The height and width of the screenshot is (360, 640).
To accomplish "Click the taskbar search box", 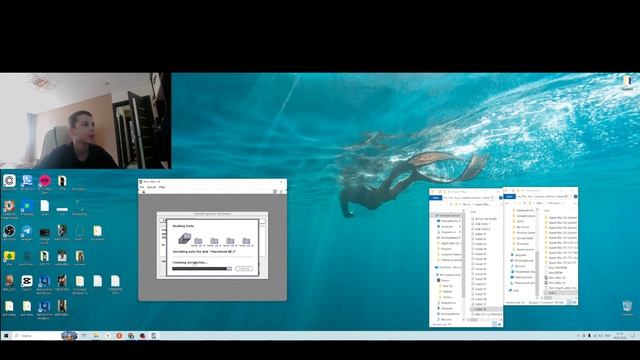I will [37, 336].
